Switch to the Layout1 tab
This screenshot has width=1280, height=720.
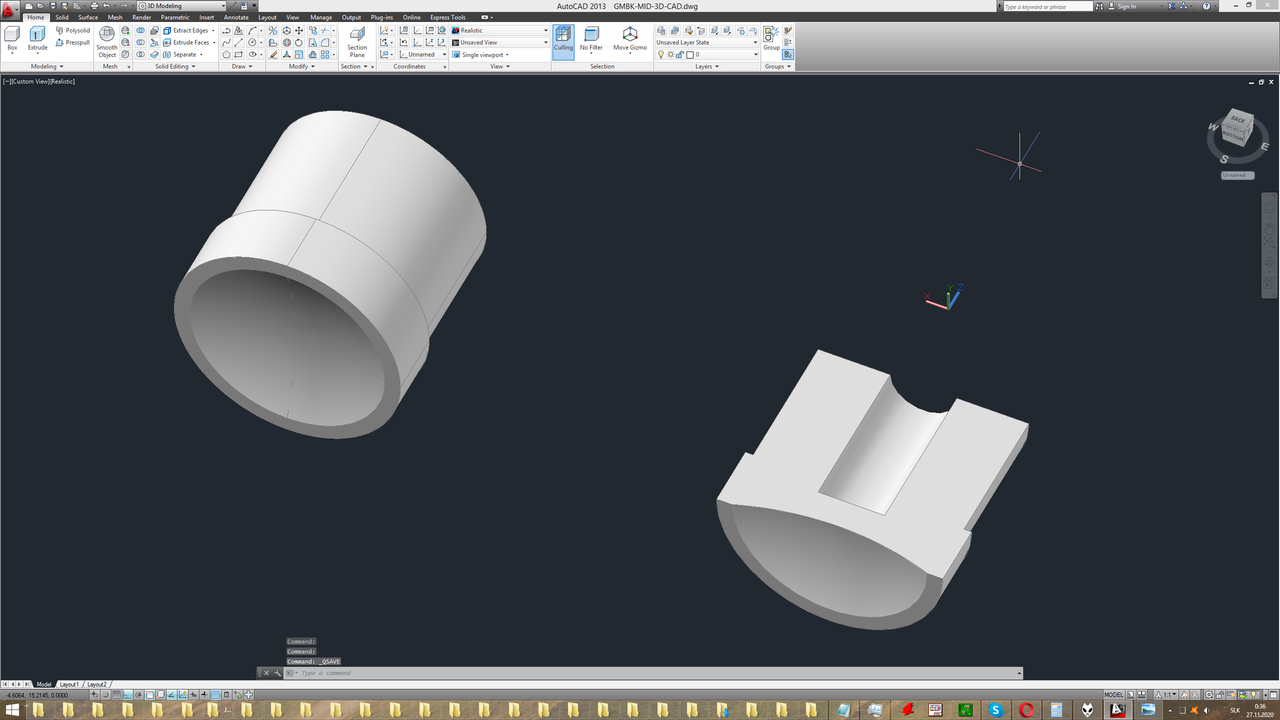[69, 684]
